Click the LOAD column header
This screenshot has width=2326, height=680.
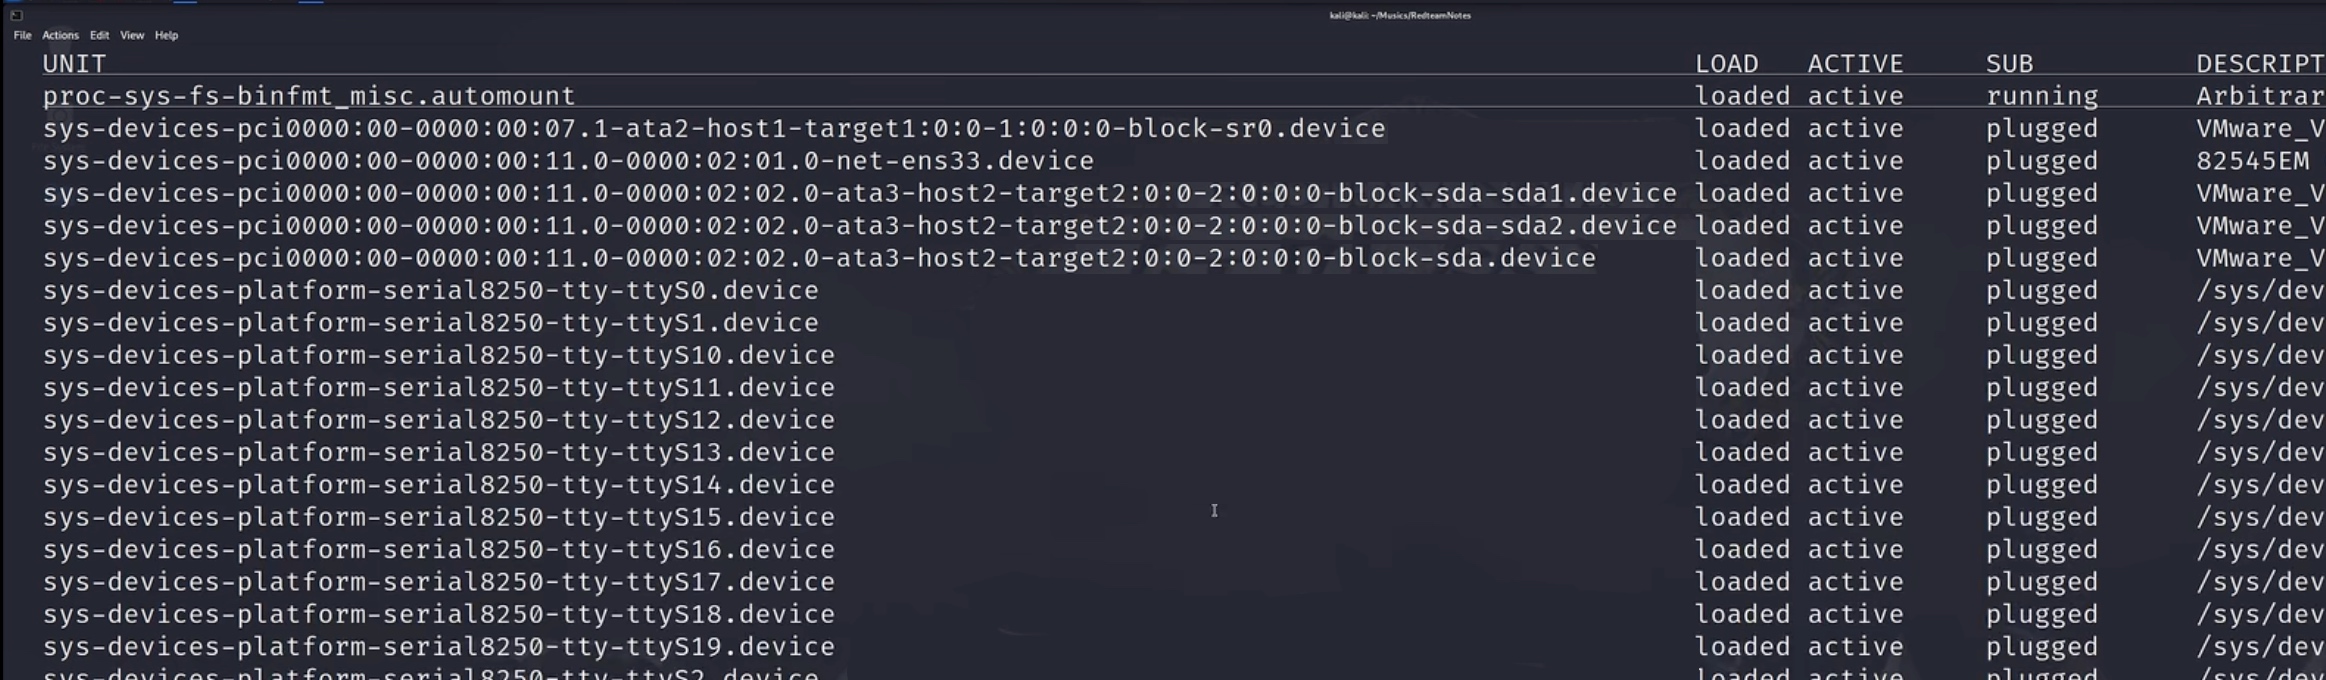(1726, 64)
